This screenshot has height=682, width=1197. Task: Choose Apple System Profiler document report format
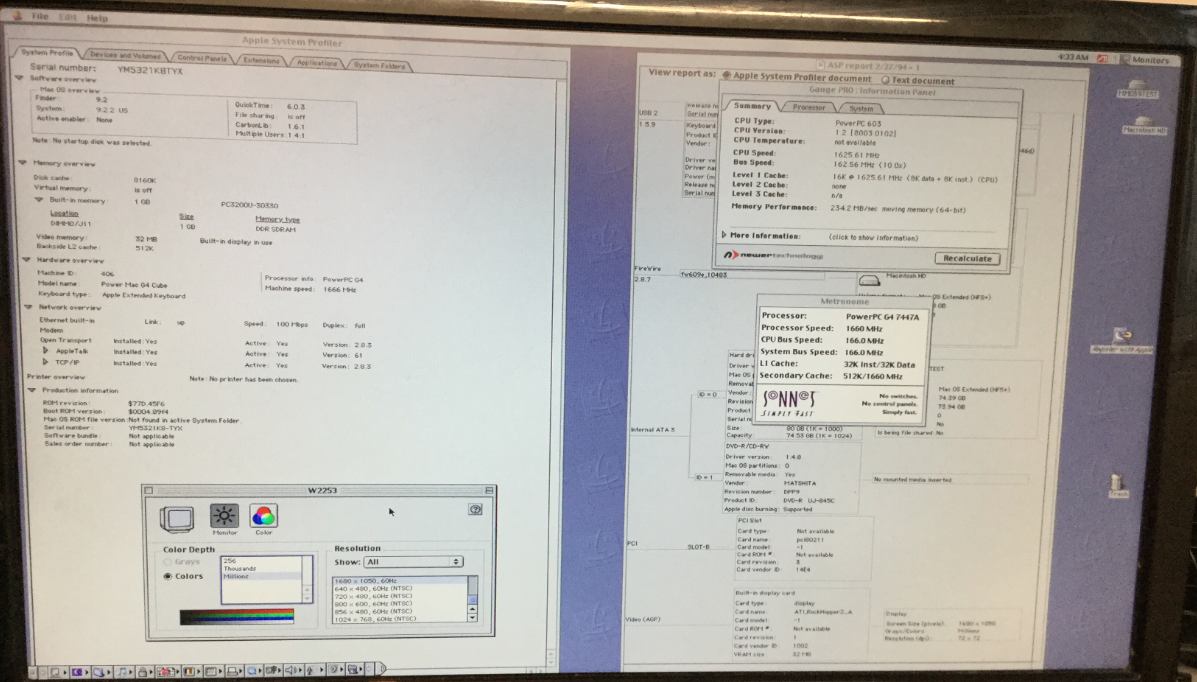[x=727, y=76]
